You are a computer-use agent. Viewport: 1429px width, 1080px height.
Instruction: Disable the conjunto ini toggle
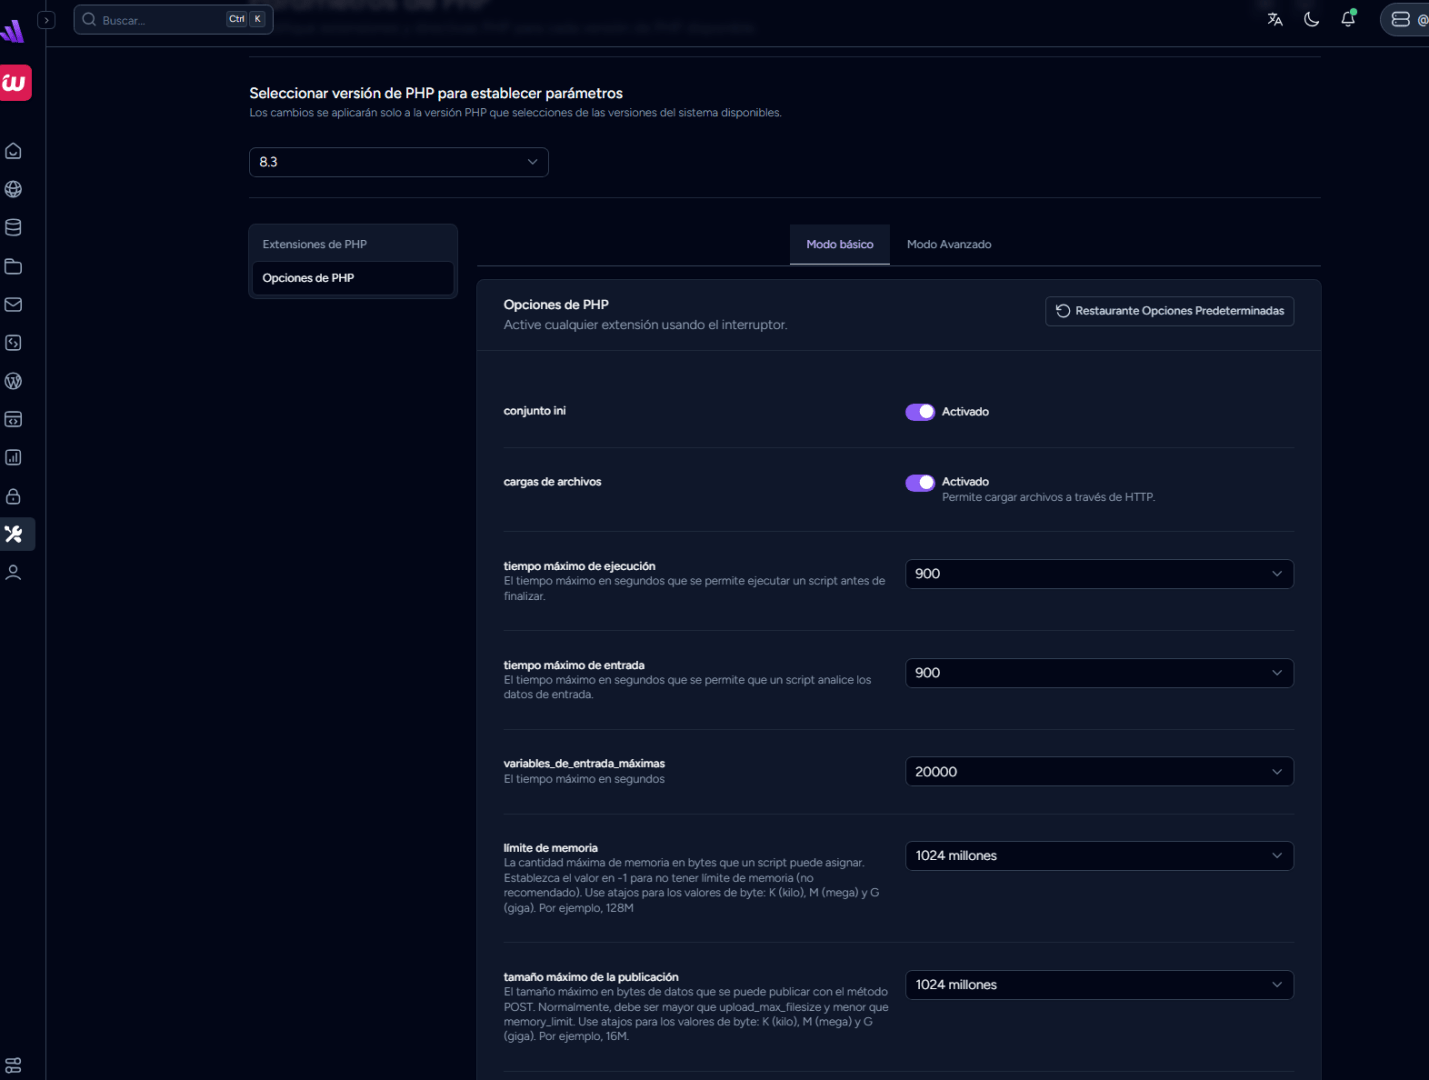click(x=919, y=412)
